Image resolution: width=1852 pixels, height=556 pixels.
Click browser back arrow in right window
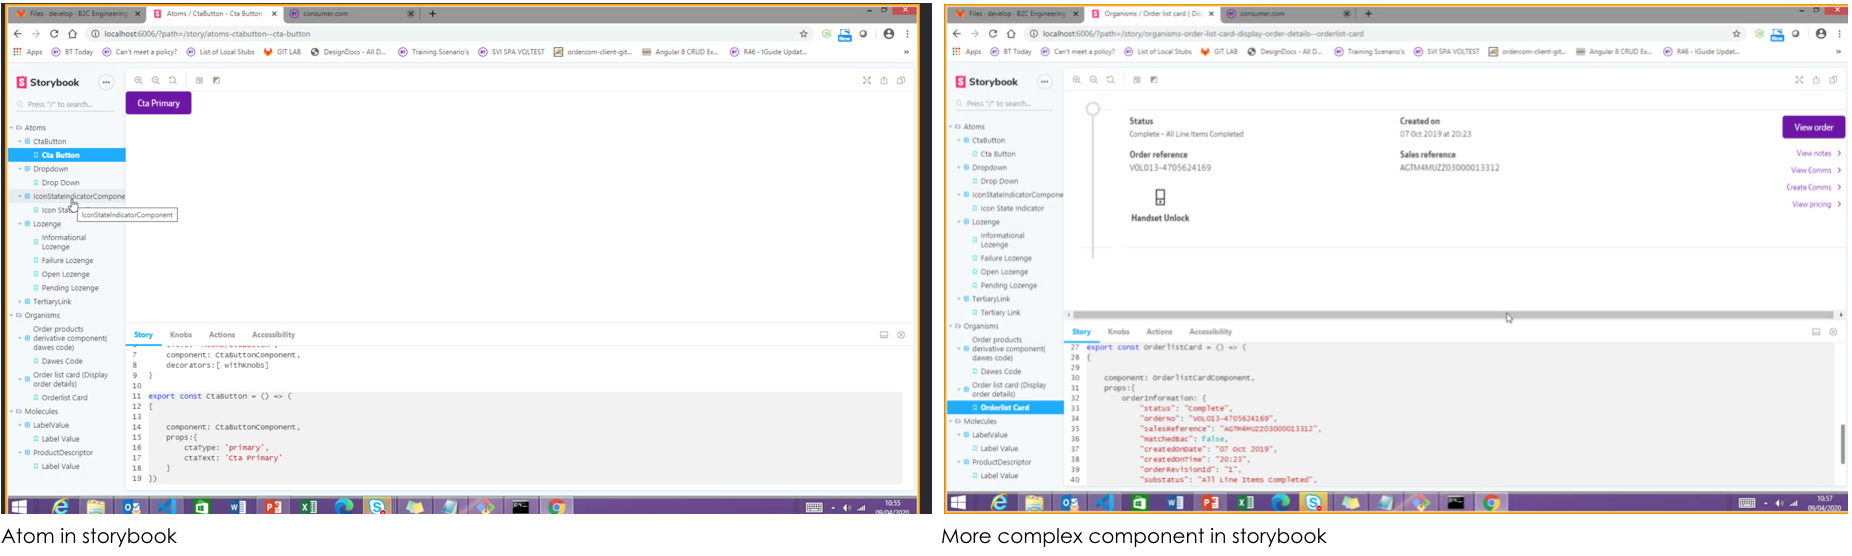click(957, 33)
